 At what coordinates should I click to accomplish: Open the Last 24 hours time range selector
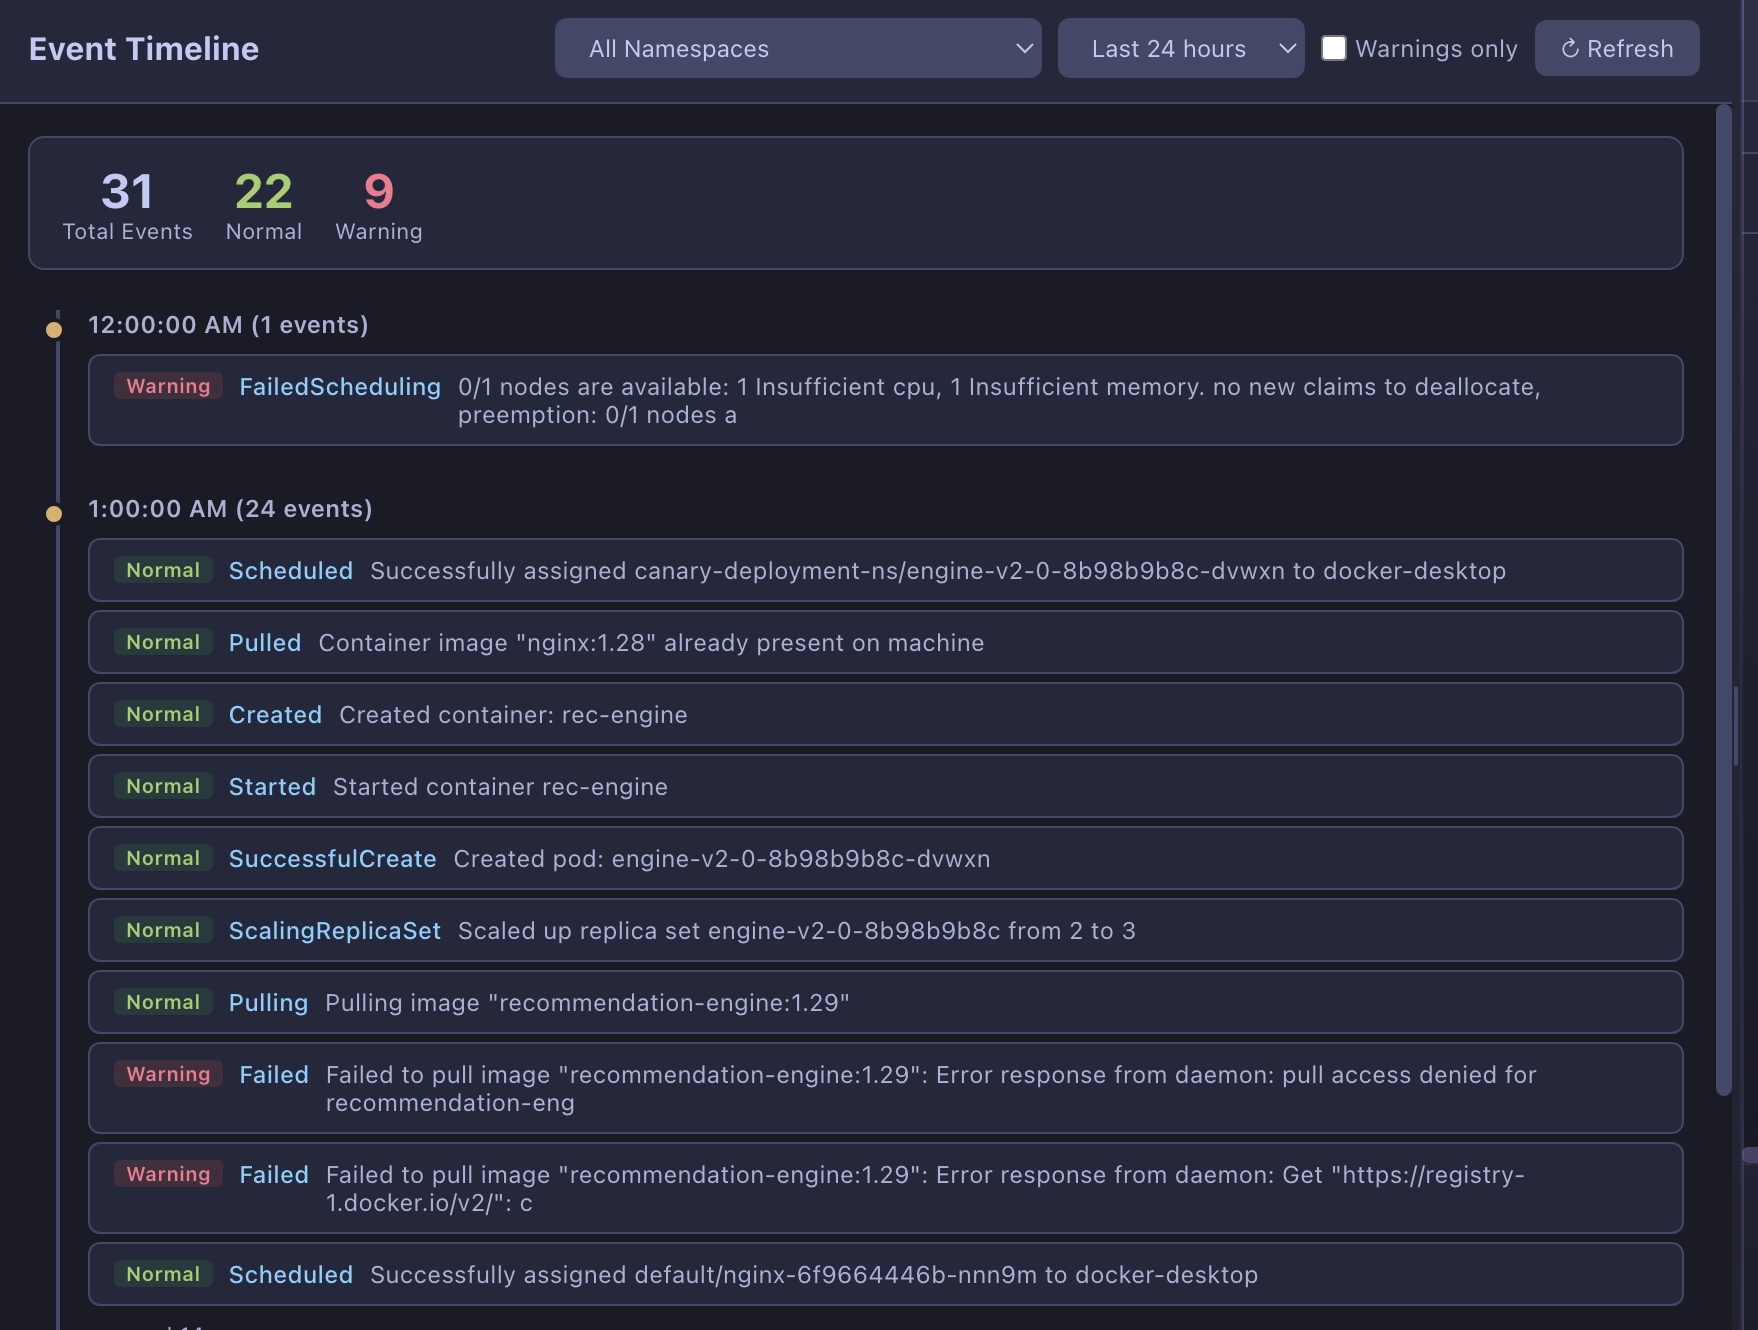coord(1180,48)
